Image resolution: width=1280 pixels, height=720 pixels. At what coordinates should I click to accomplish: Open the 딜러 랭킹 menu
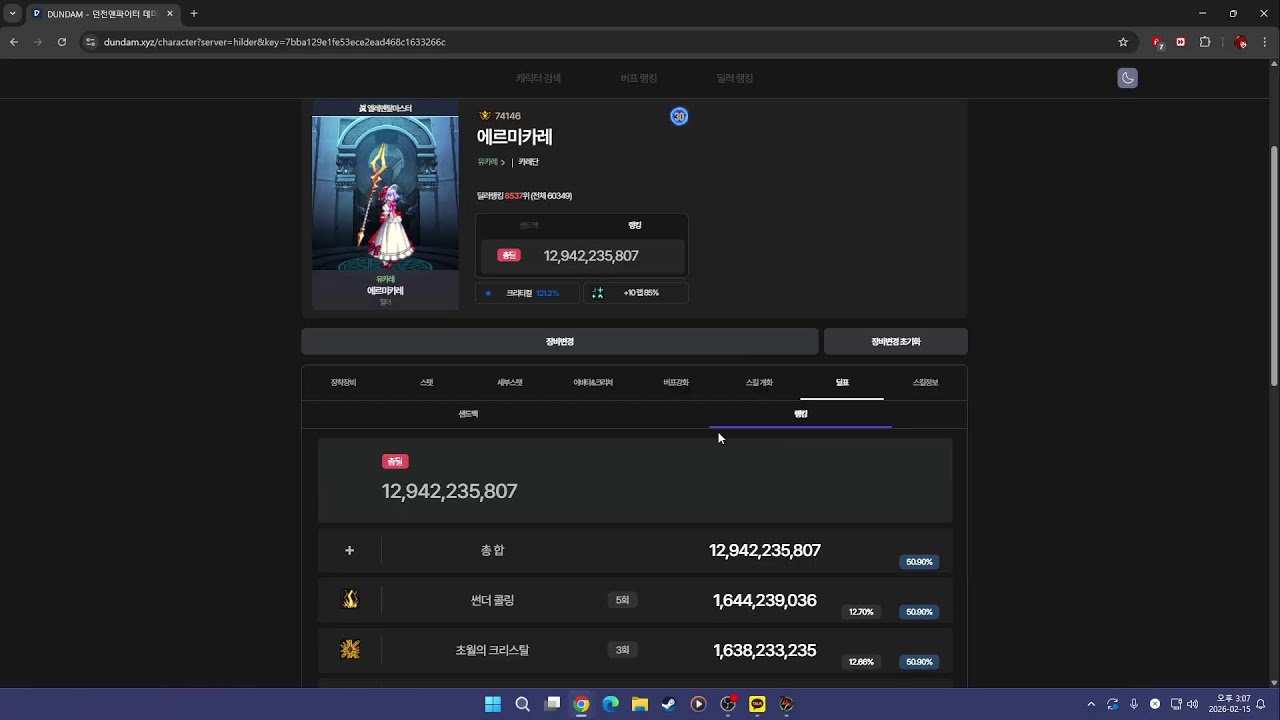[735, 78]
